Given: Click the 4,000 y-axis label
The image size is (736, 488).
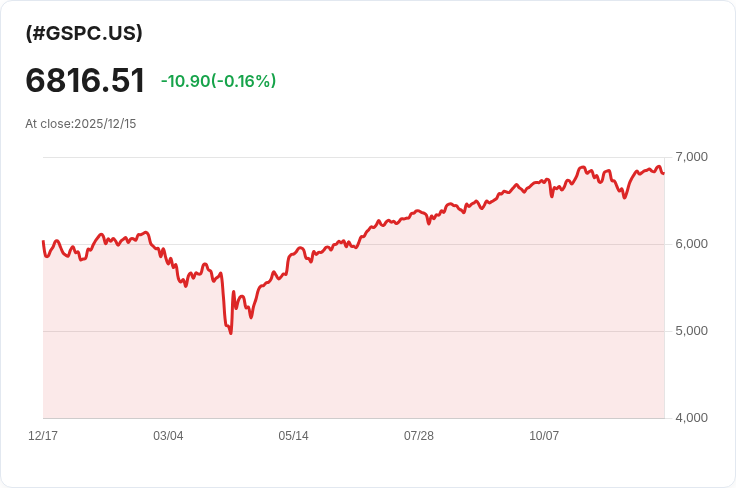Looking at the screenshot, I should (x=691, y=418).
